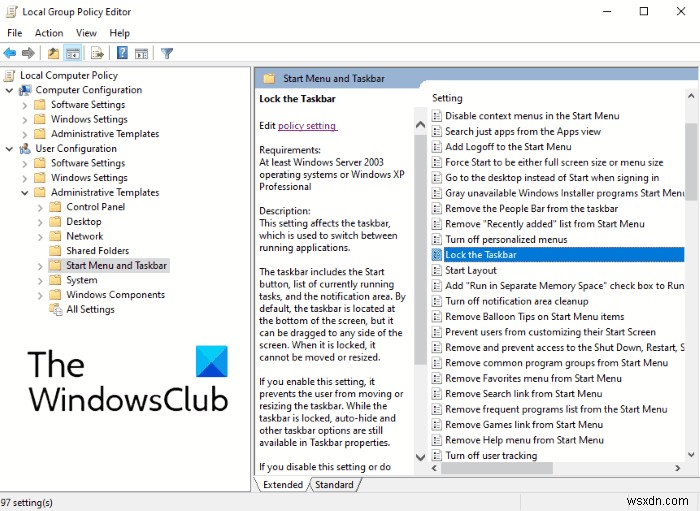
Task: Click the Local Computer Policy root icon
Action: click(9, 76)
